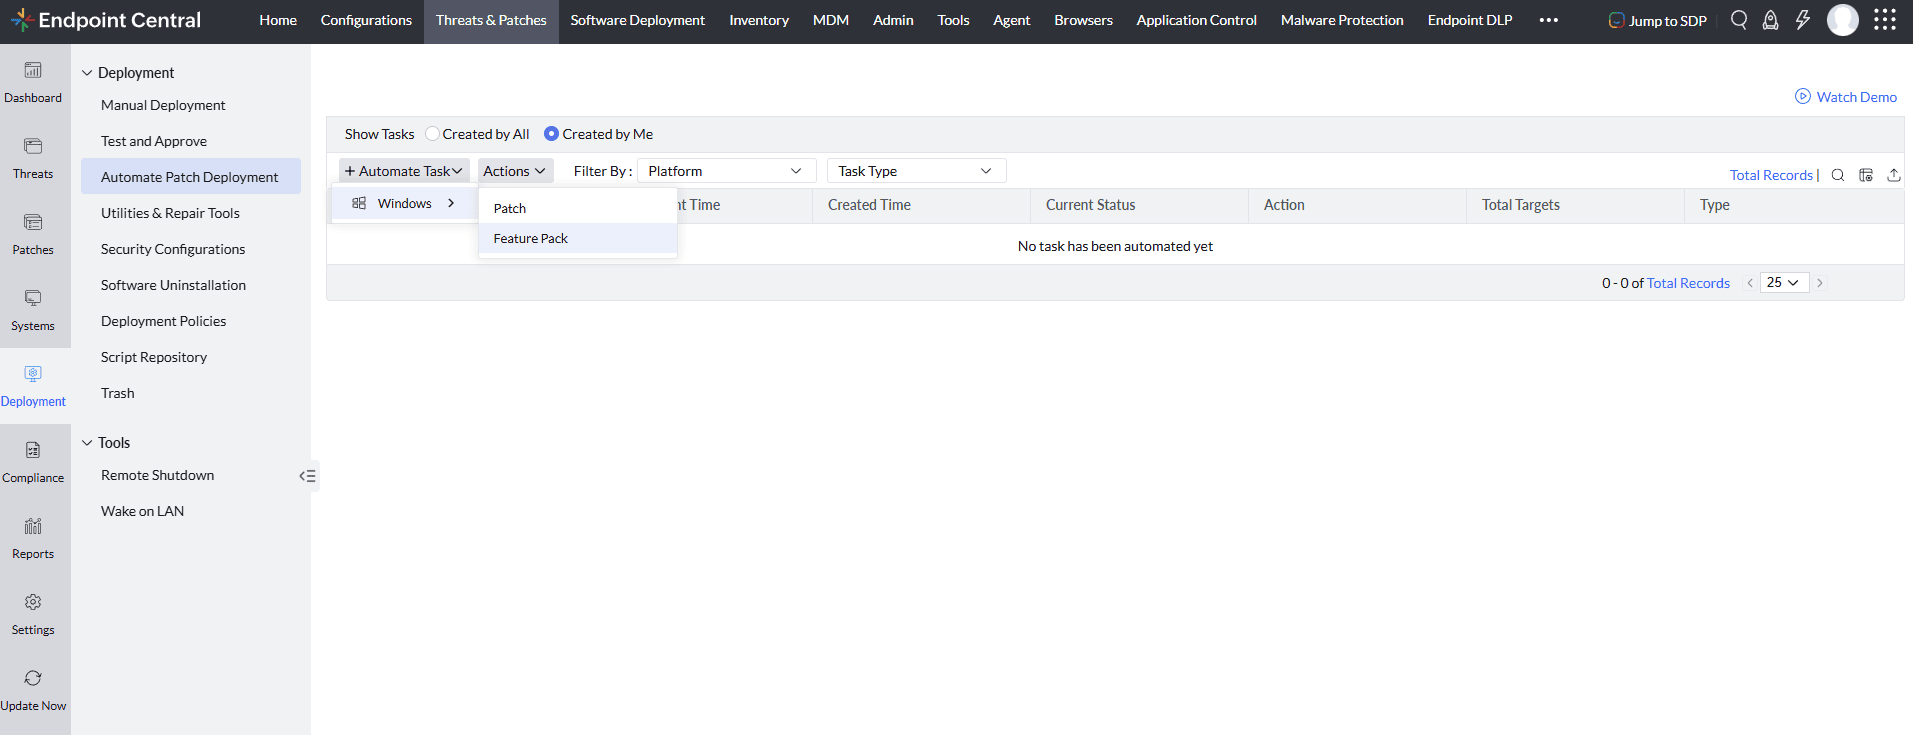Open the Compliance sidebar icon
This screenshot has height=735, width=1913.
[x=33, y=450]
